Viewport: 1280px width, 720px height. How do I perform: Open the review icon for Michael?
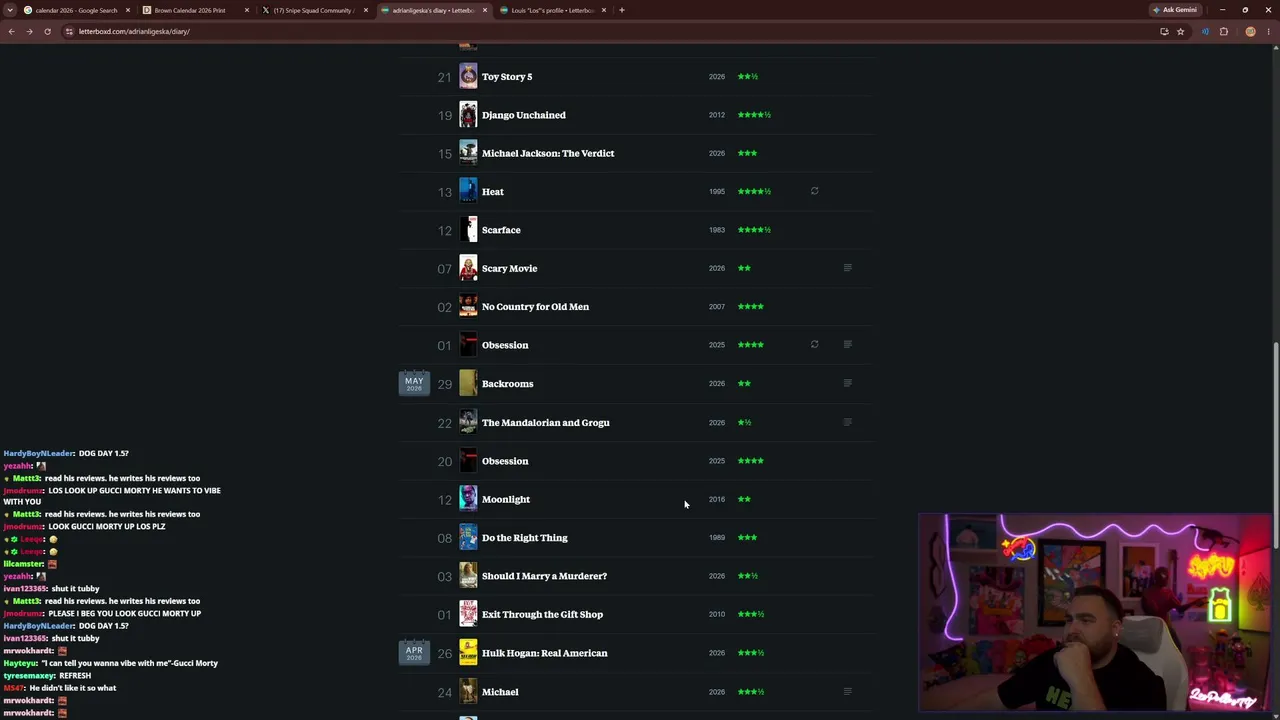click(x=847, y=691)
